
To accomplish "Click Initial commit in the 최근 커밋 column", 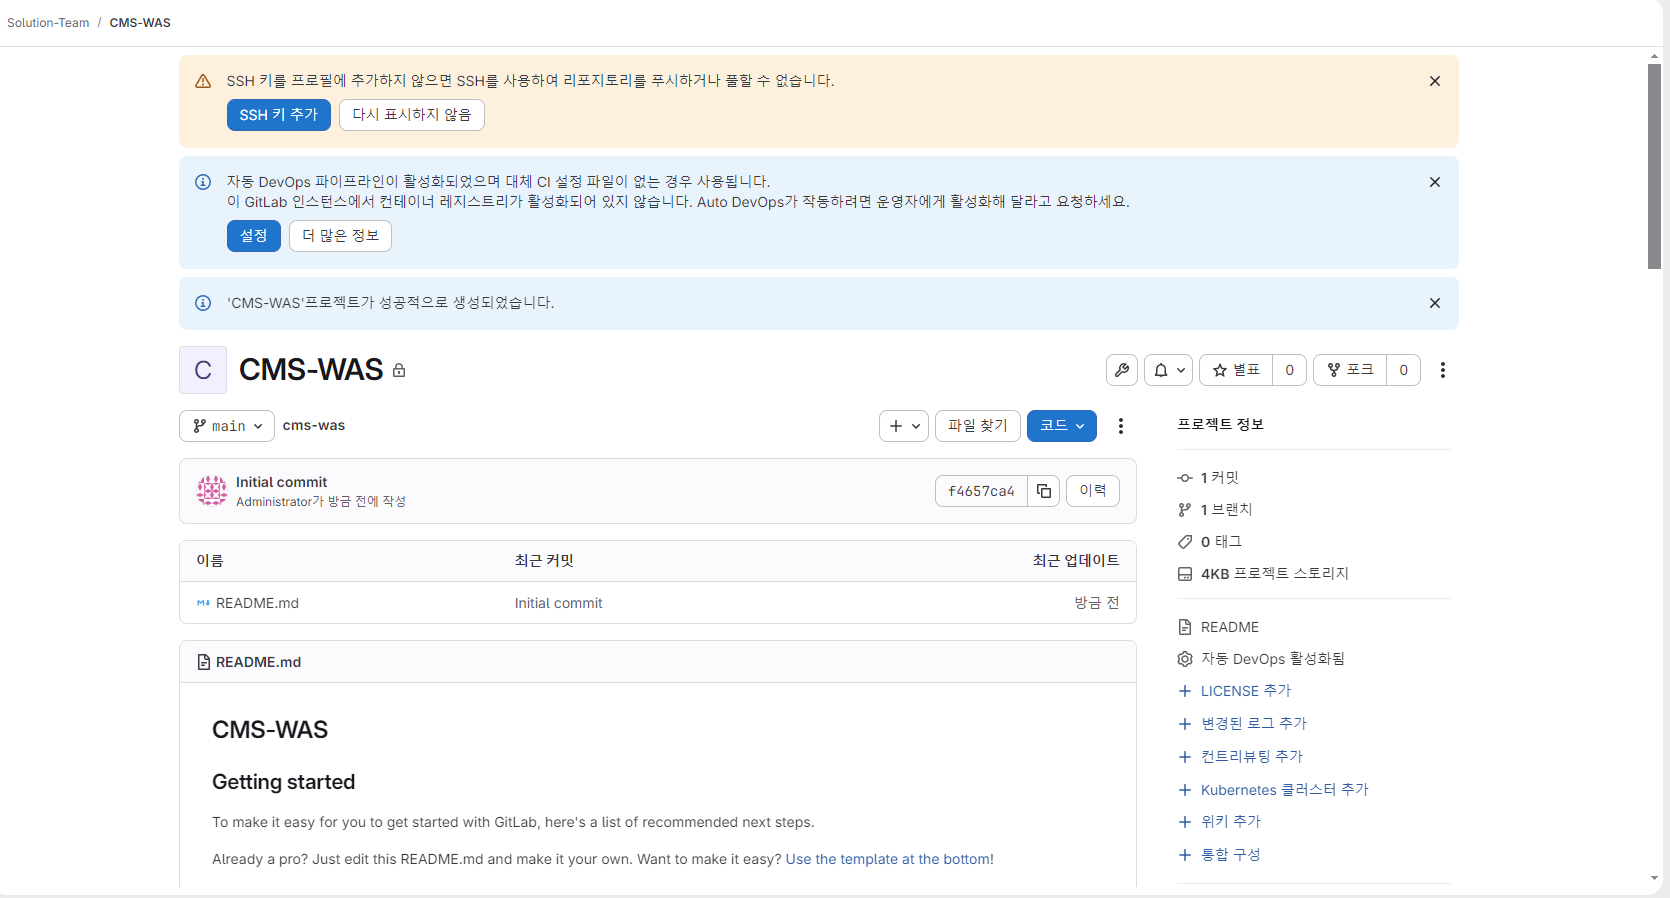I will click(558, 603).
